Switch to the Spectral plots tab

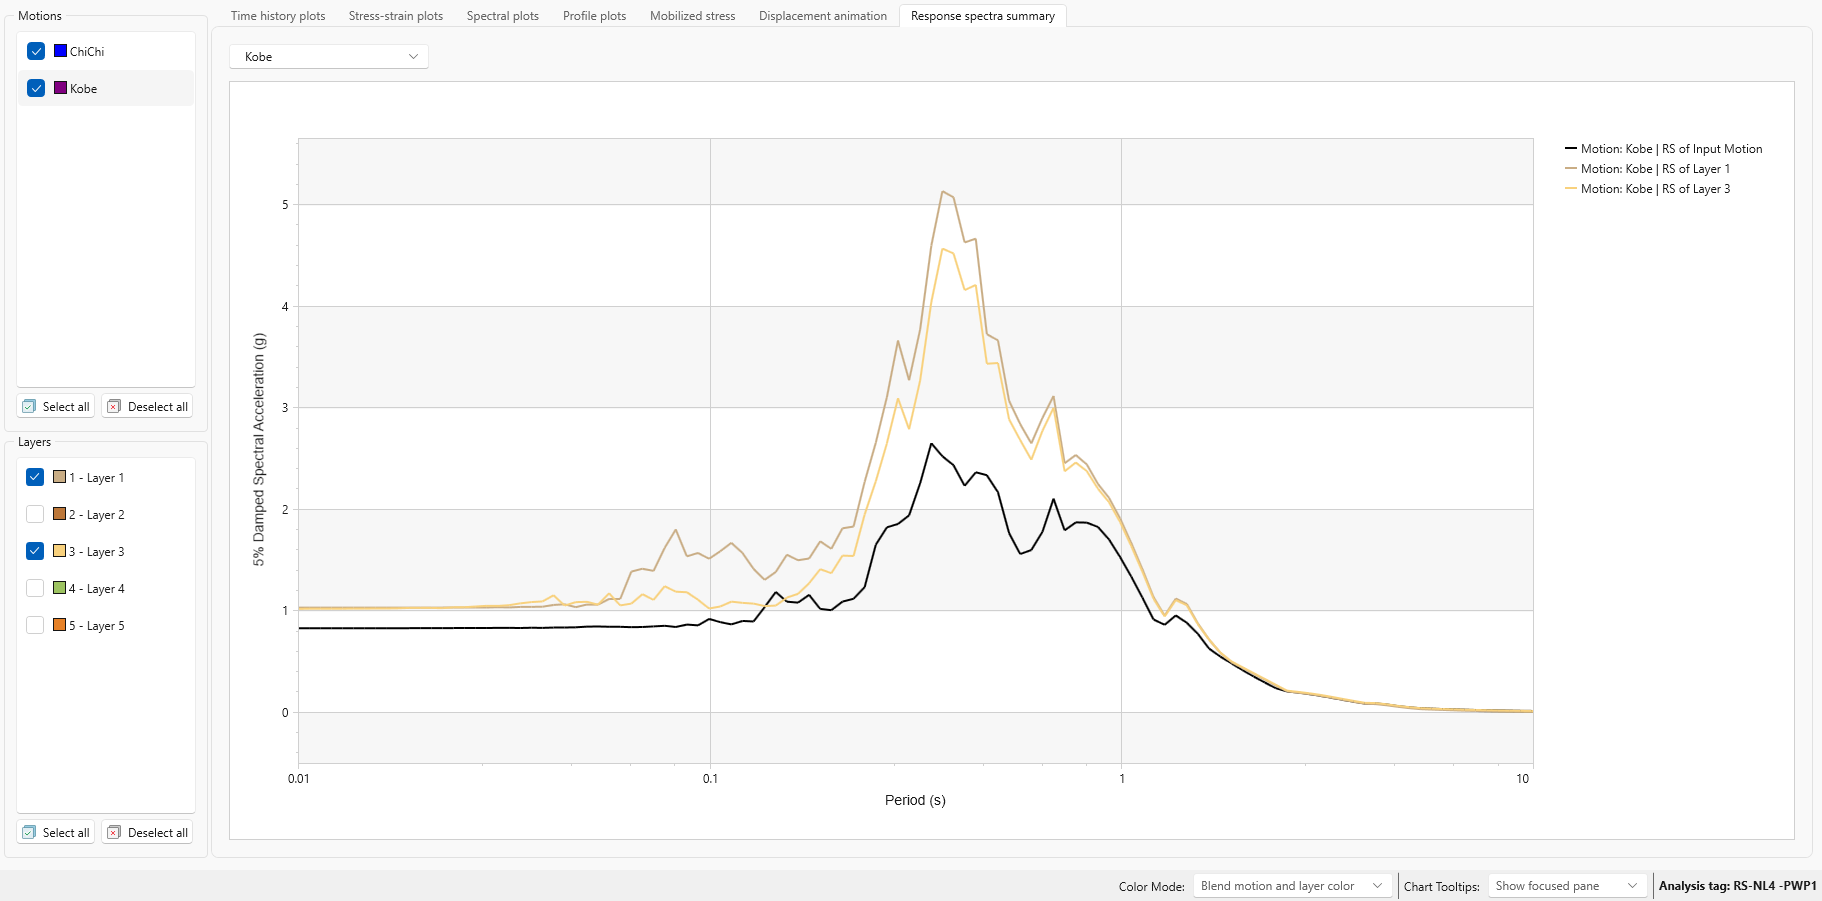(x=503, y=16)
